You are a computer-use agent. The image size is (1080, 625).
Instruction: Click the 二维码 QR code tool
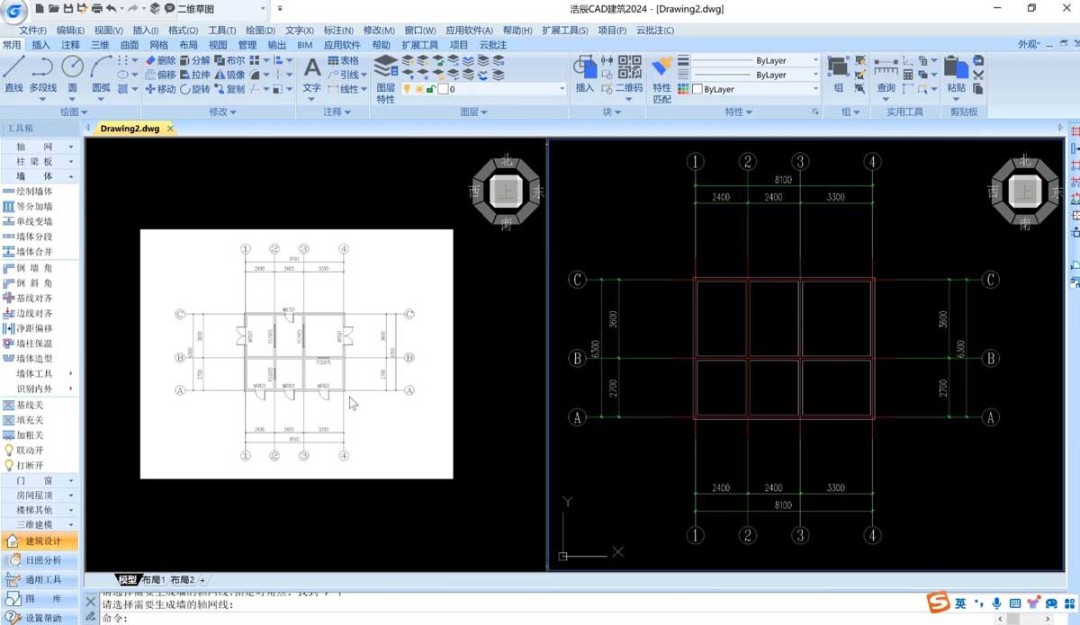[x=629, y=73]
